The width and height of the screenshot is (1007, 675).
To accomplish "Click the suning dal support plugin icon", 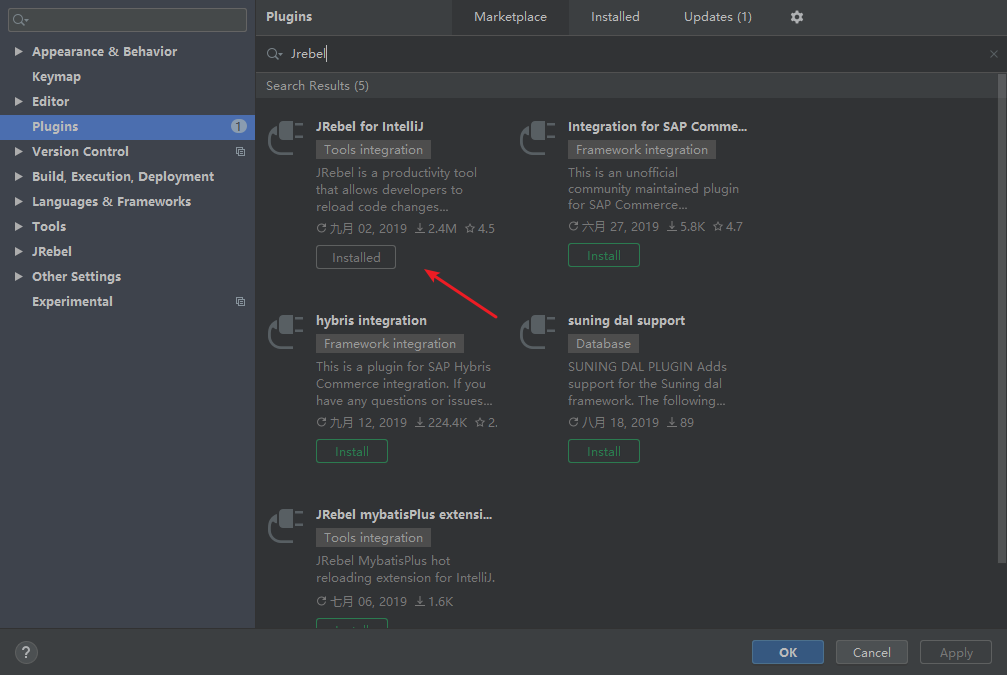I will coord(538,332).
